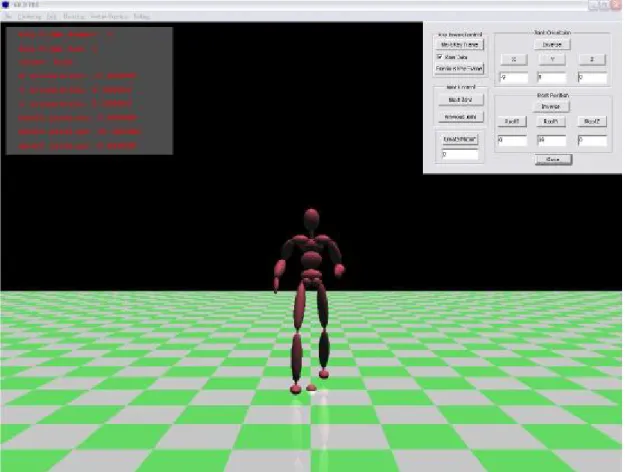Focus the Y orientation value field

[x=552, y=78]
